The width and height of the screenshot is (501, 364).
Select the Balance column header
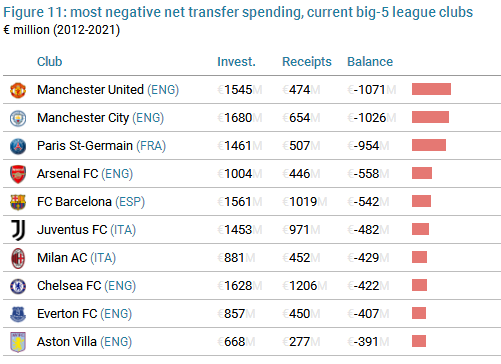point(370,62)
